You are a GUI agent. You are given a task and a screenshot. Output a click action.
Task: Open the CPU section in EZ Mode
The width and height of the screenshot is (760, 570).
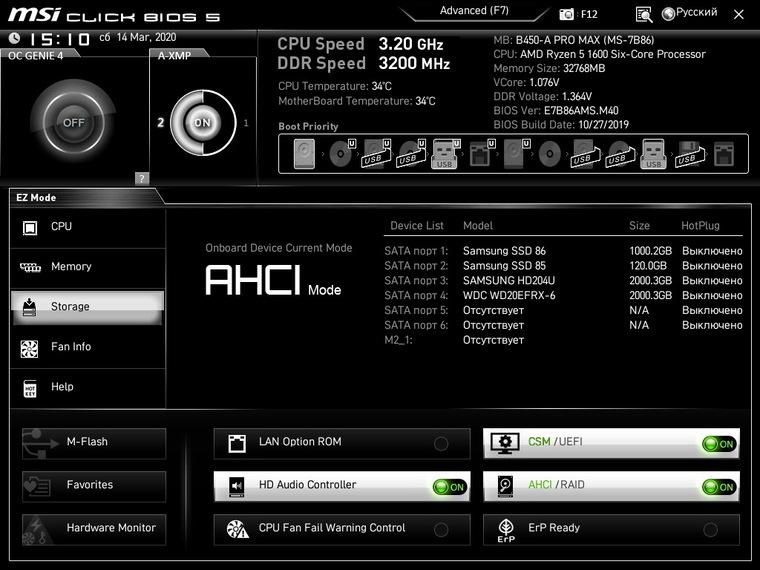click(x=88, y=227)
